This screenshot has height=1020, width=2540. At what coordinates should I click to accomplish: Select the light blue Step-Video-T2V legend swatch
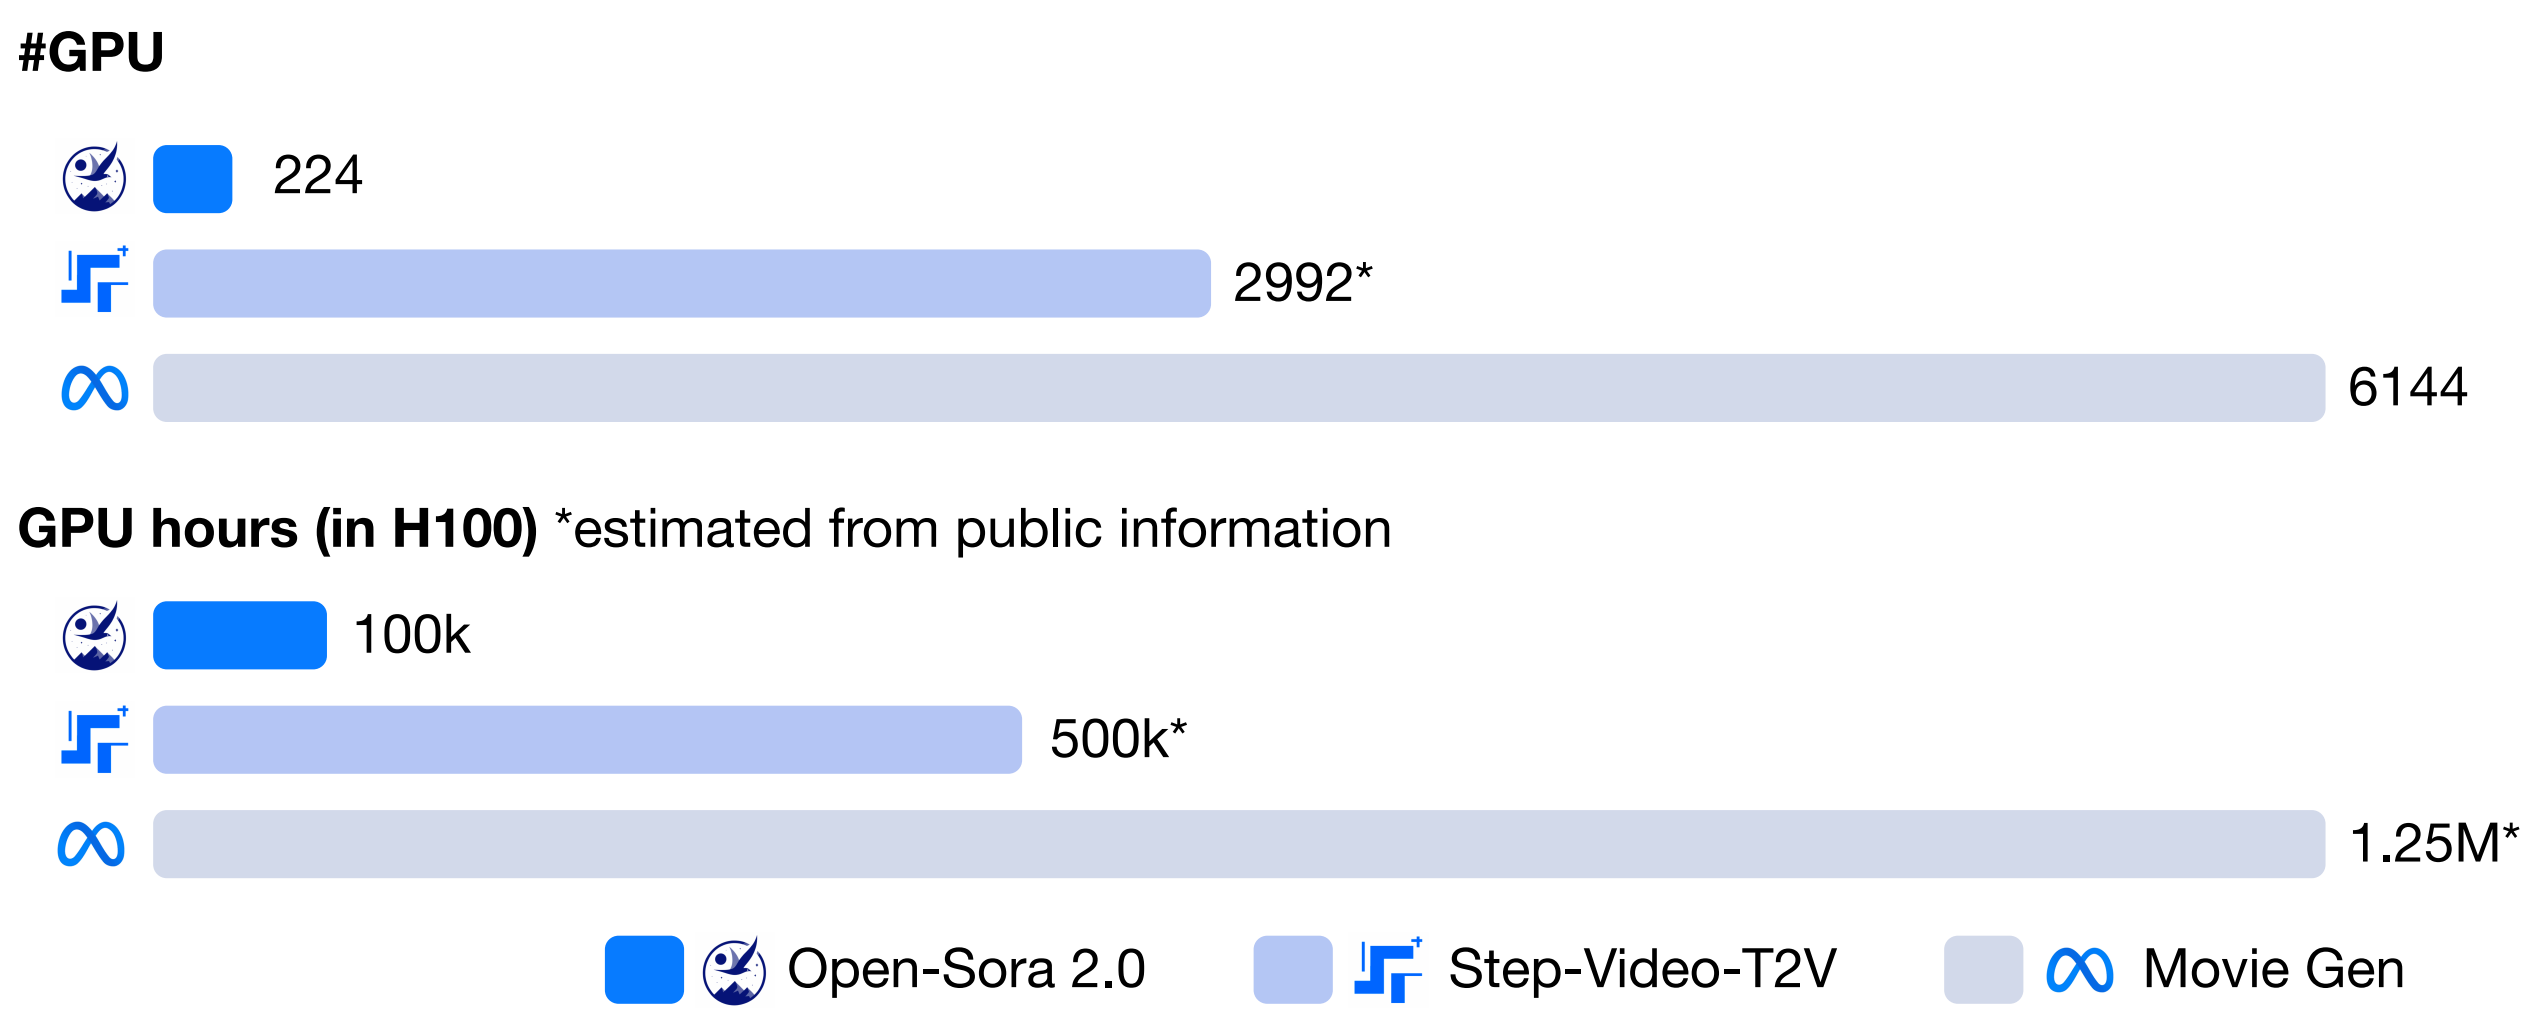(x=1292, y=969)
